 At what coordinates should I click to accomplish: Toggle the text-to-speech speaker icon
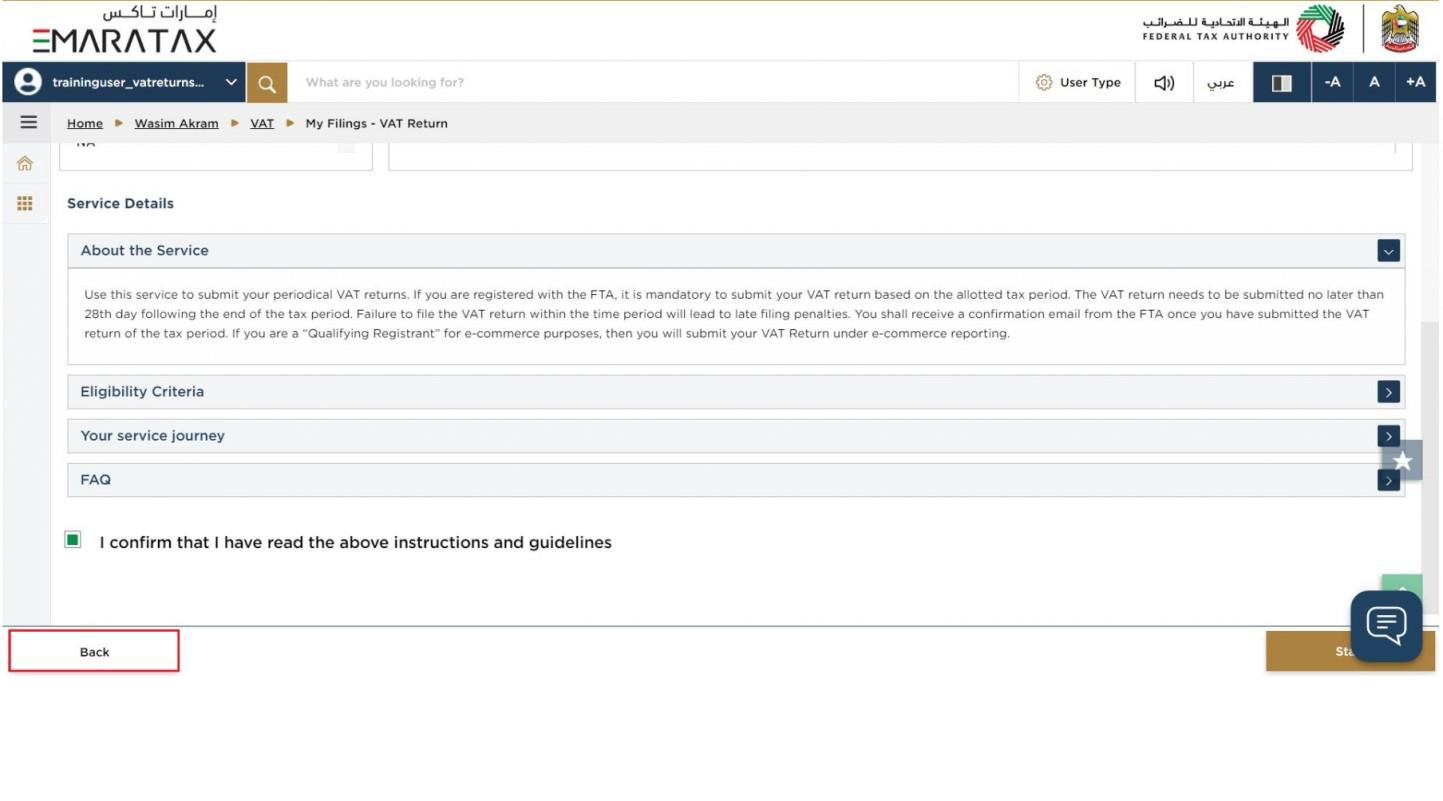(1164, 83)
